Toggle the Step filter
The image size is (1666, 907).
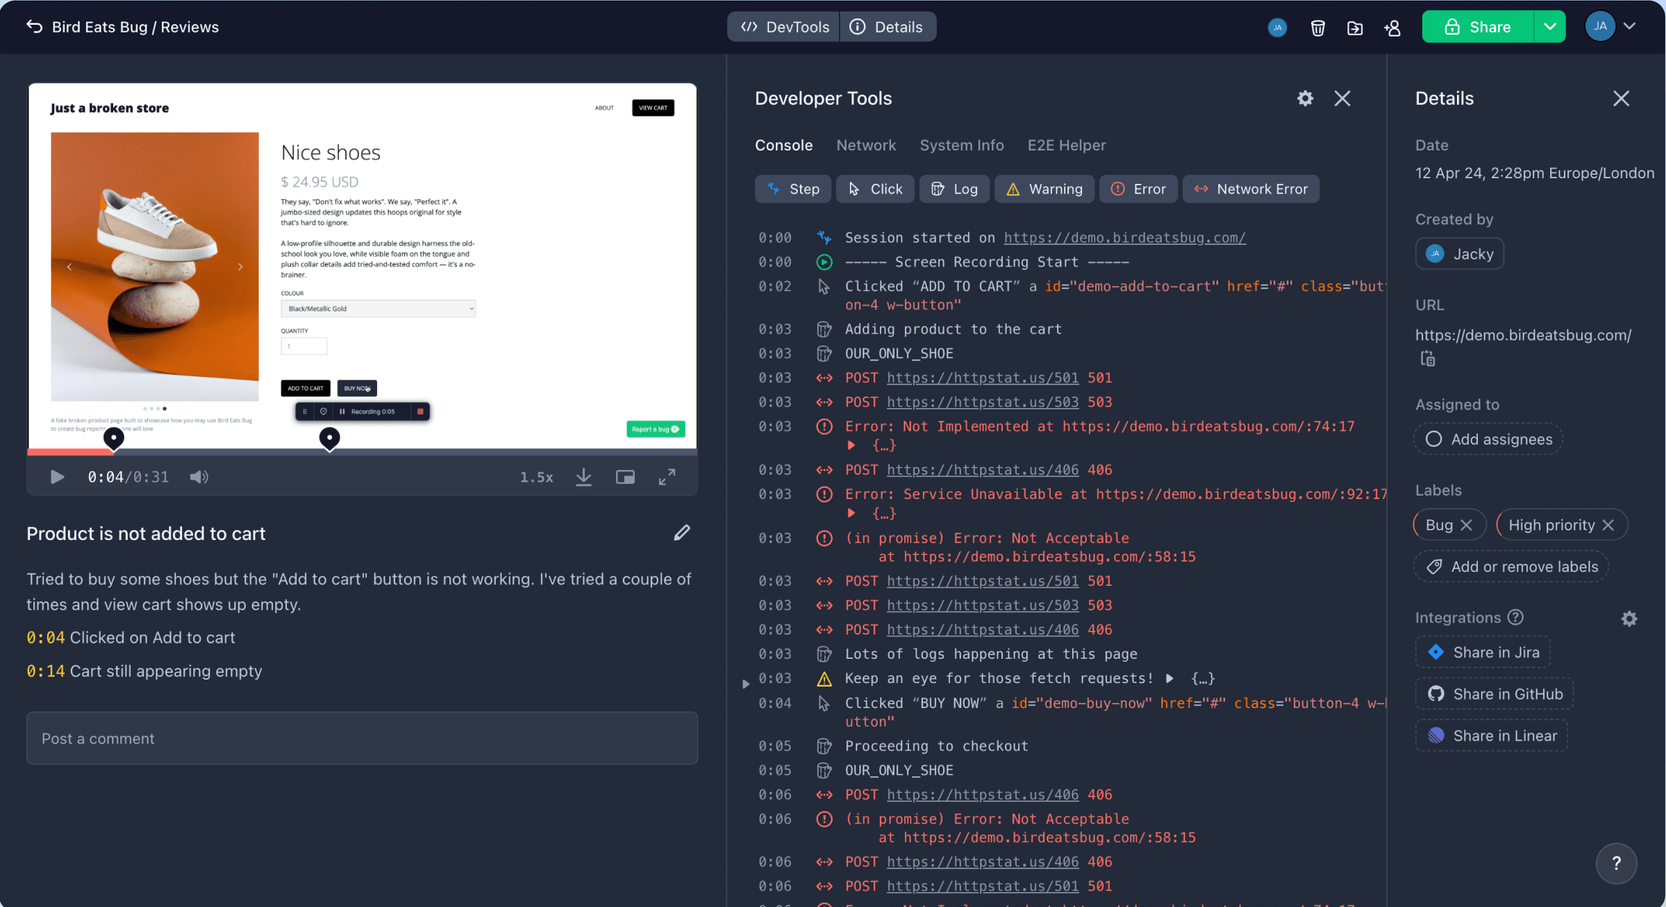[x=793, y=189]
